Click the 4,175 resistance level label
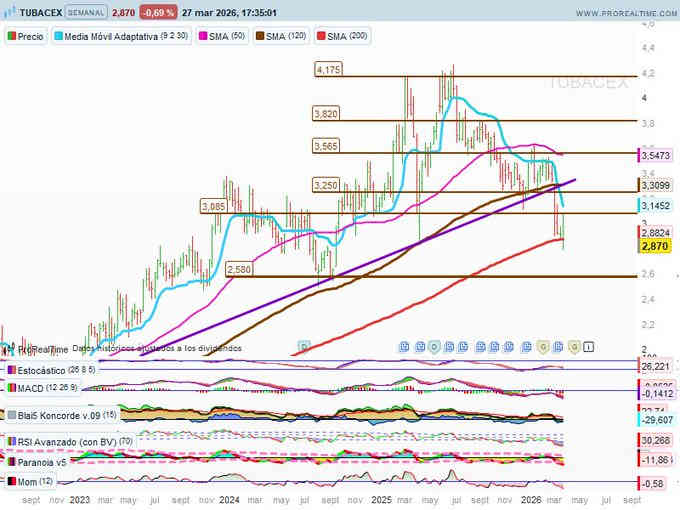This screenshot has width=680, height=510. click(328, 70)
